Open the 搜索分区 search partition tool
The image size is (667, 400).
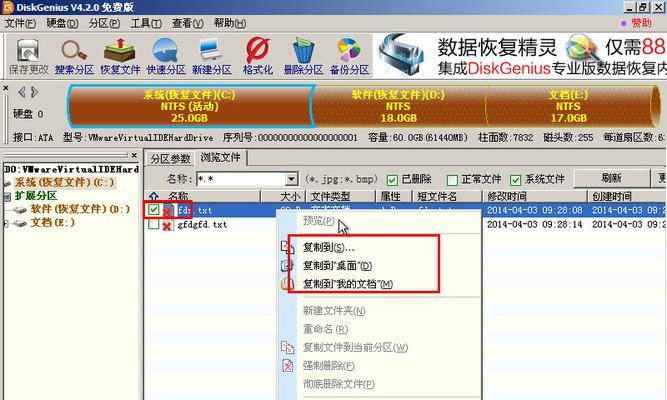click(x=74, y=55)
